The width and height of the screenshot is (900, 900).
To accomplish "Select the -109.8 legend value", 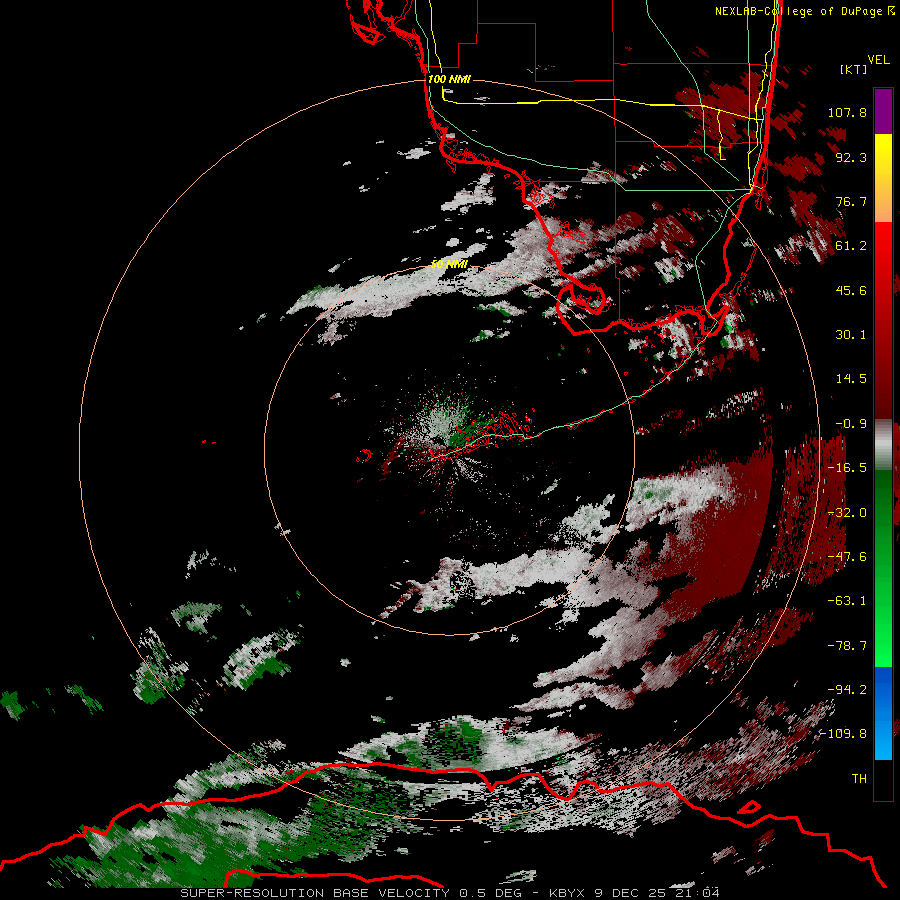I will [843, 734].
